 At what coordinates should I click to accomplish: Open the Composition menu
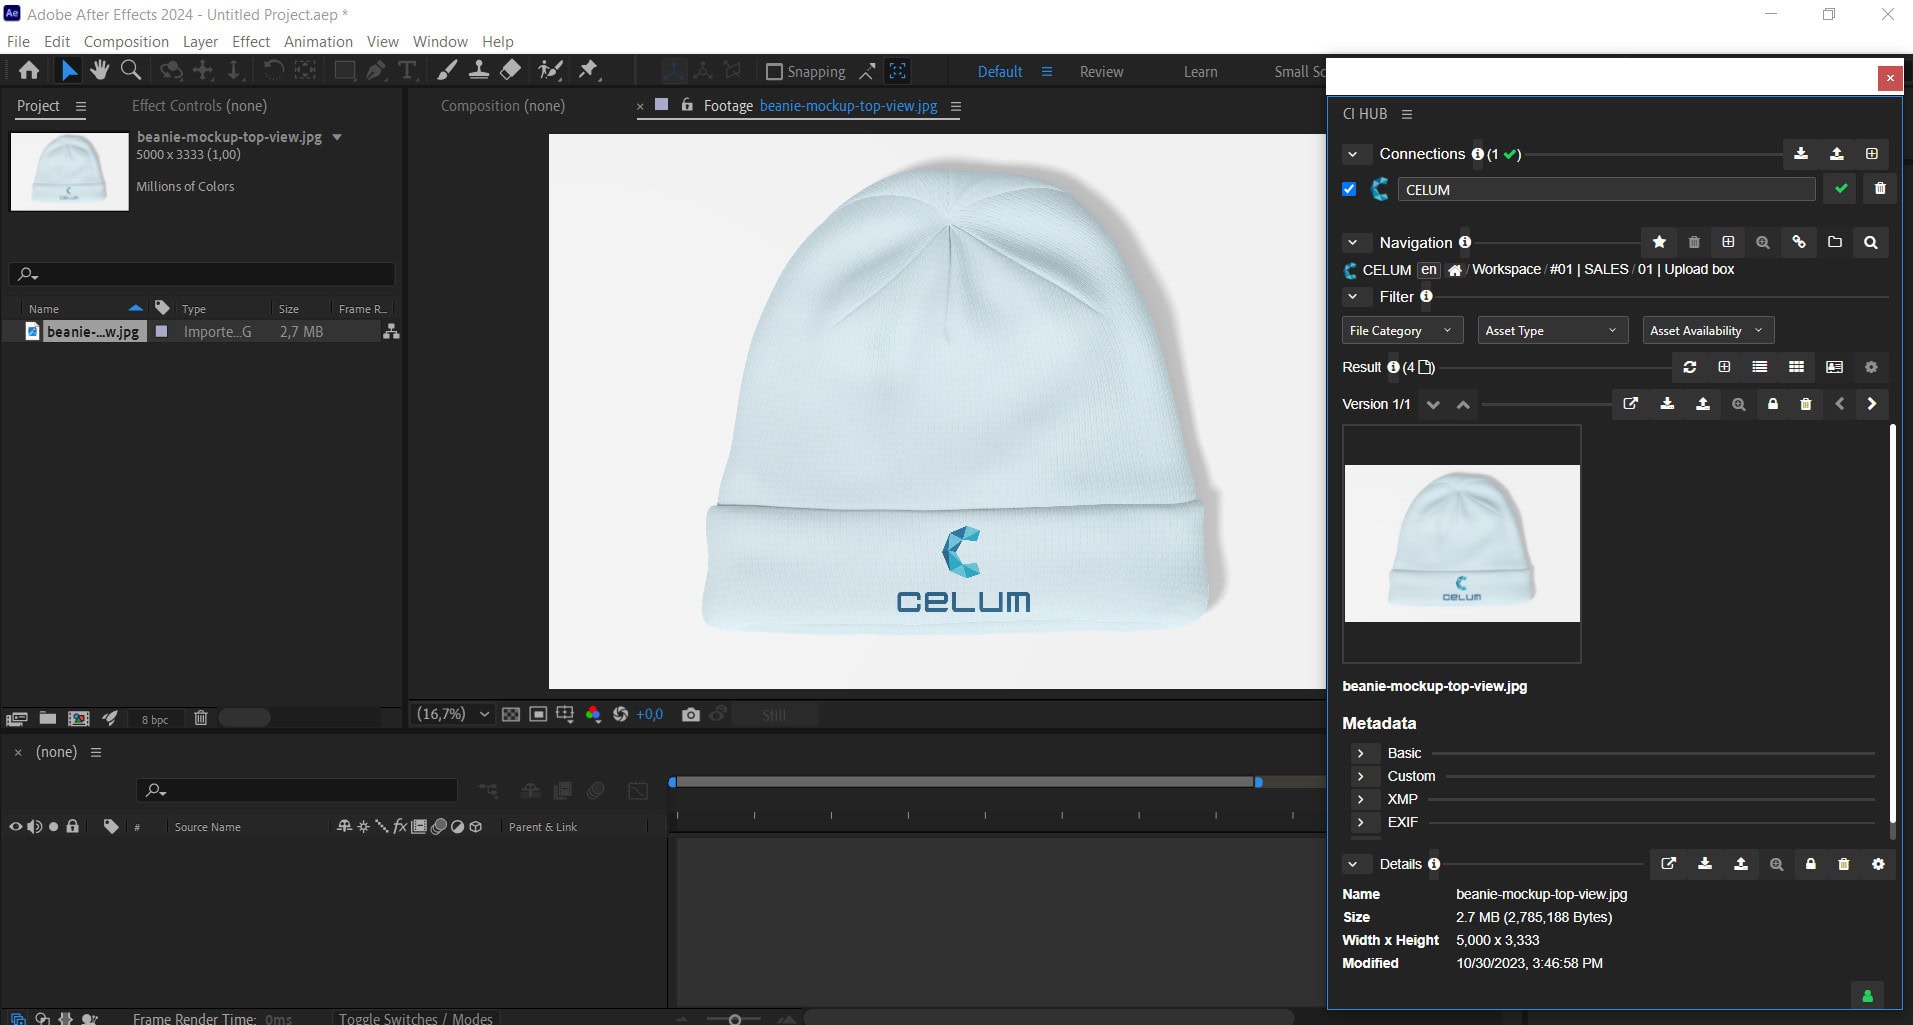point(126,42)
